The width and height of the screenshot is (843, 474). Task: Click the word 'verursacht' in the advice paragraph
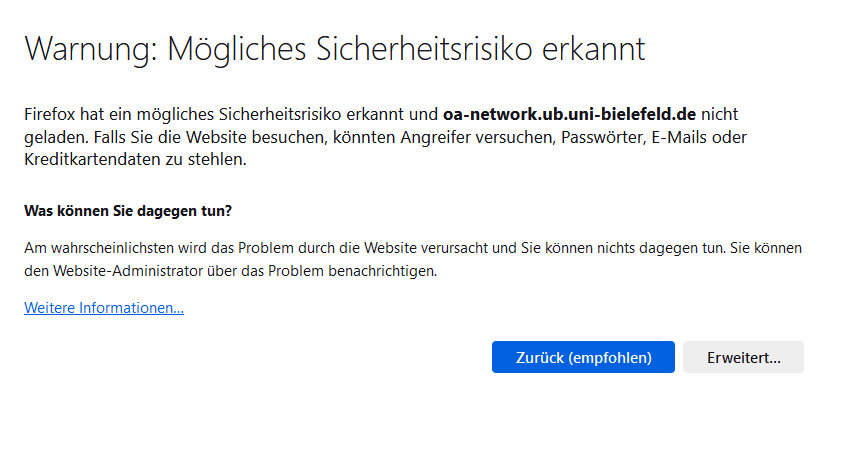454,248
